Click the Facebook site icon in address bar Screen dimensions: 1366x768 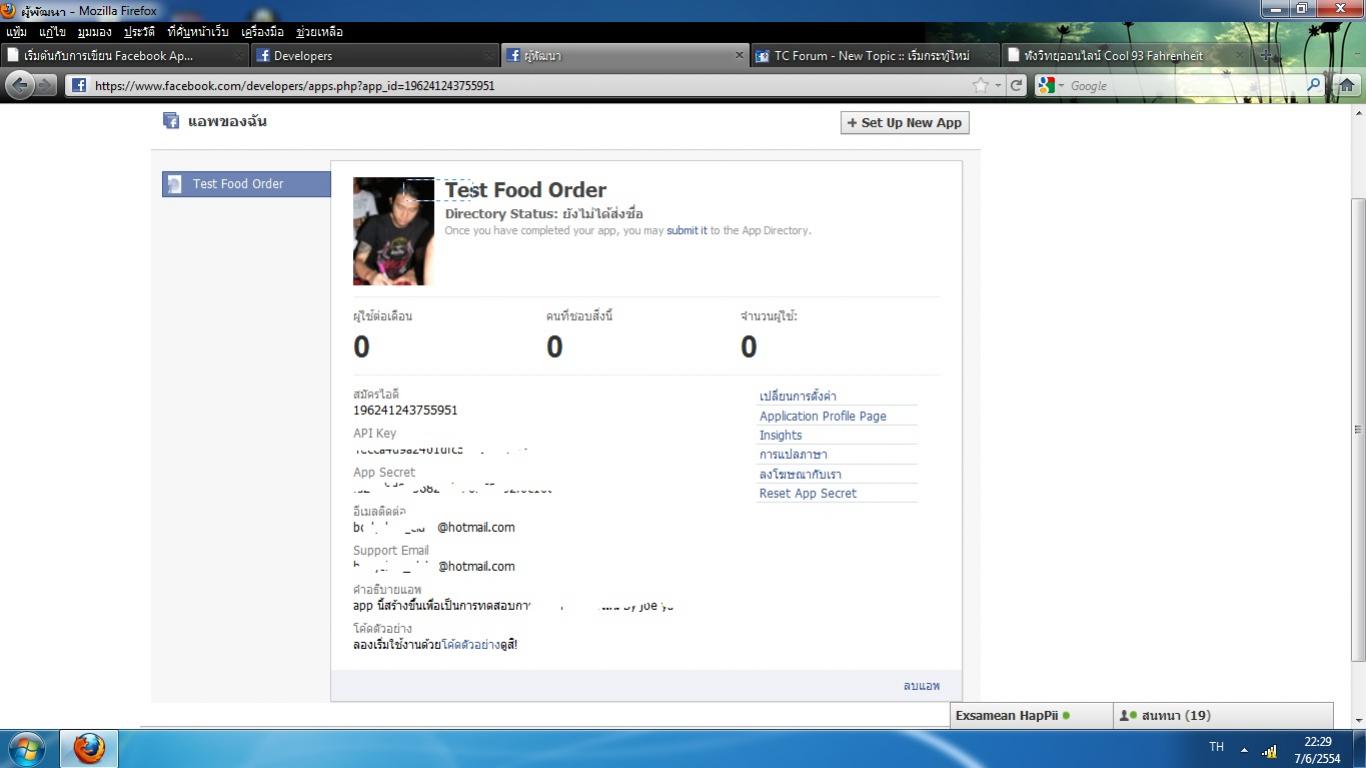78,86
